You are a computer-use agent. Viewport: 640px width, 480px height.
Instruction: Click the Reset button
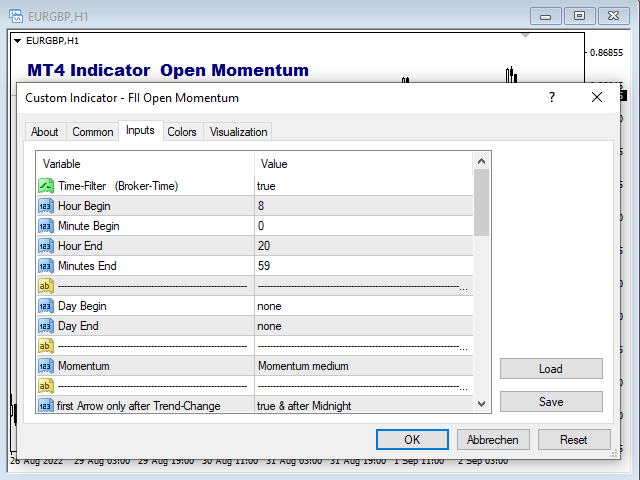pyautogui.click(x=574, y=440)
